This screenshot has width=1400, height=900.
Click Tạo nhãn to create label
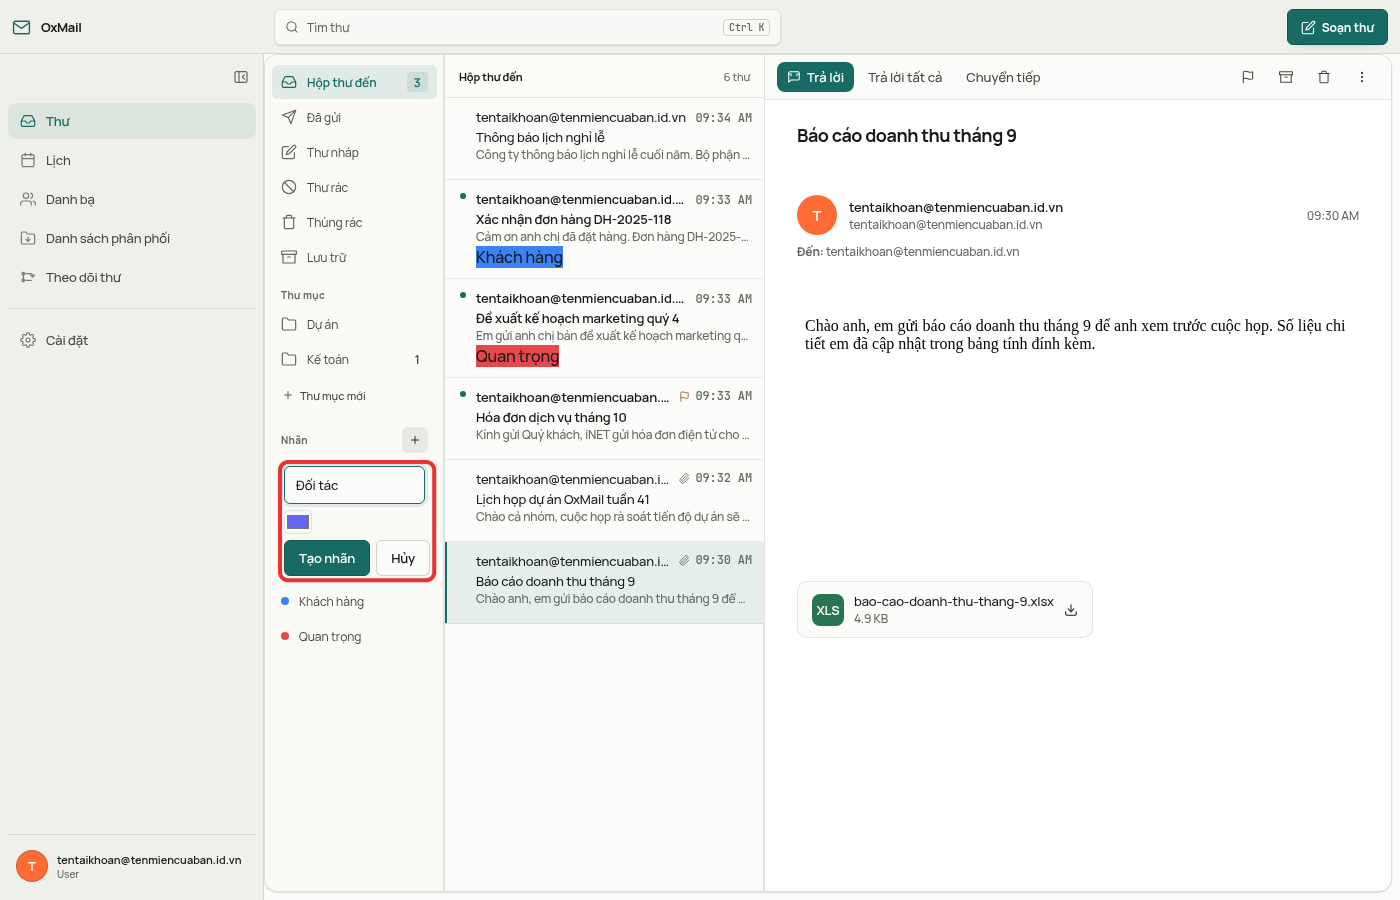pyautogui.click(x=327, y=558)
